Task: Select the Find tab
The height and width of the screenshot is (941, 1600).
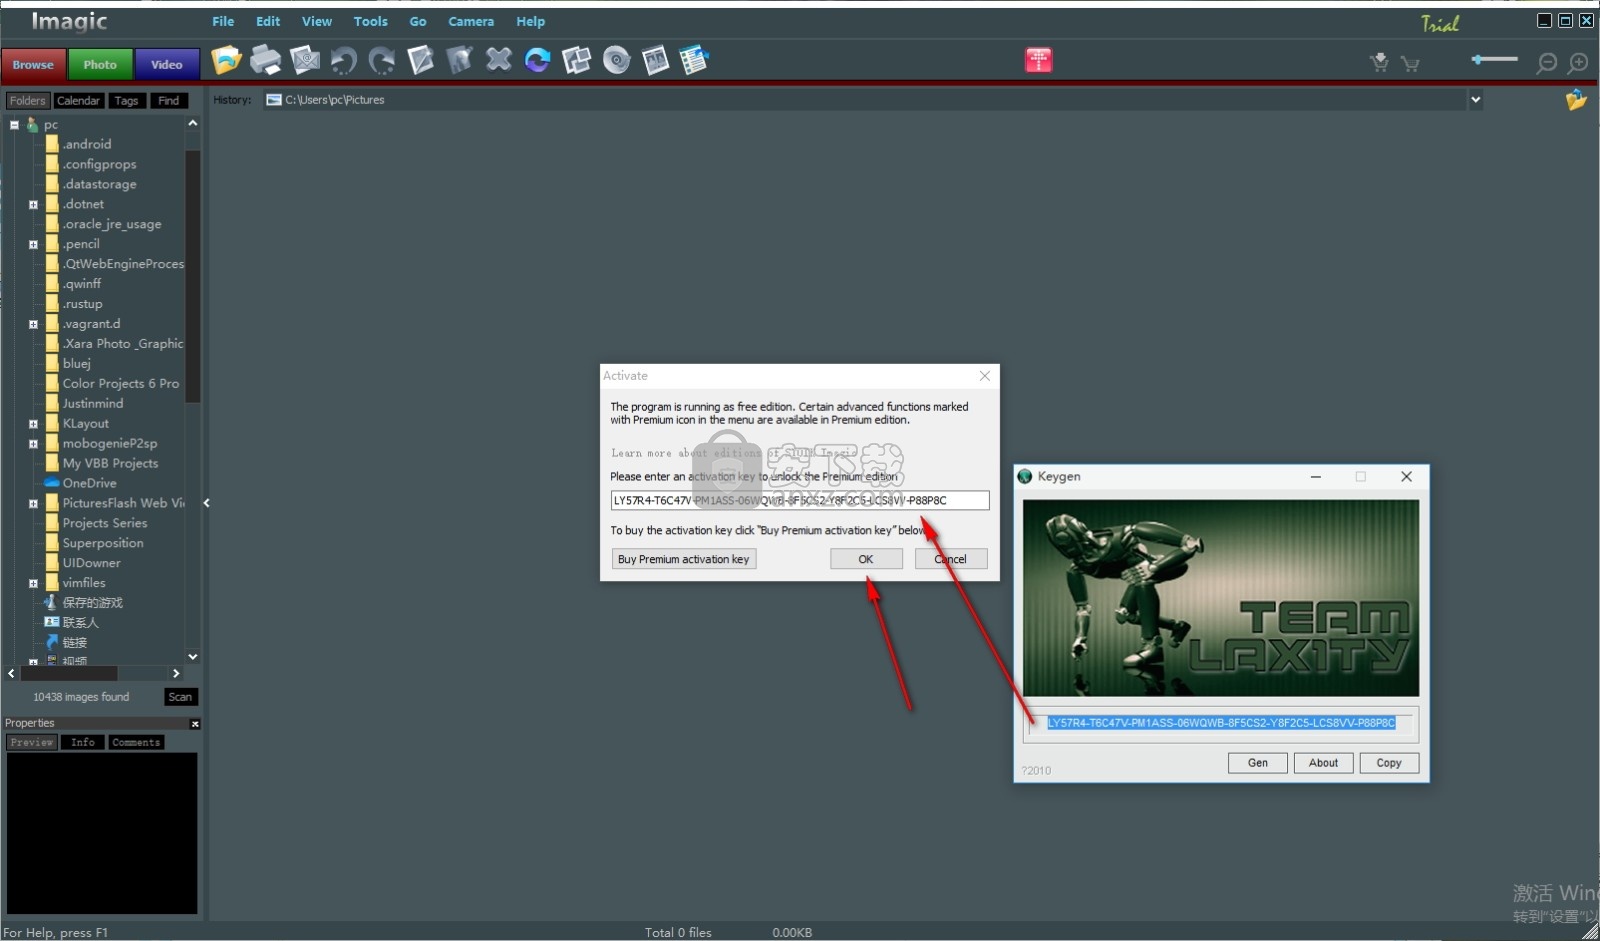Action: (x=169, y=100)
